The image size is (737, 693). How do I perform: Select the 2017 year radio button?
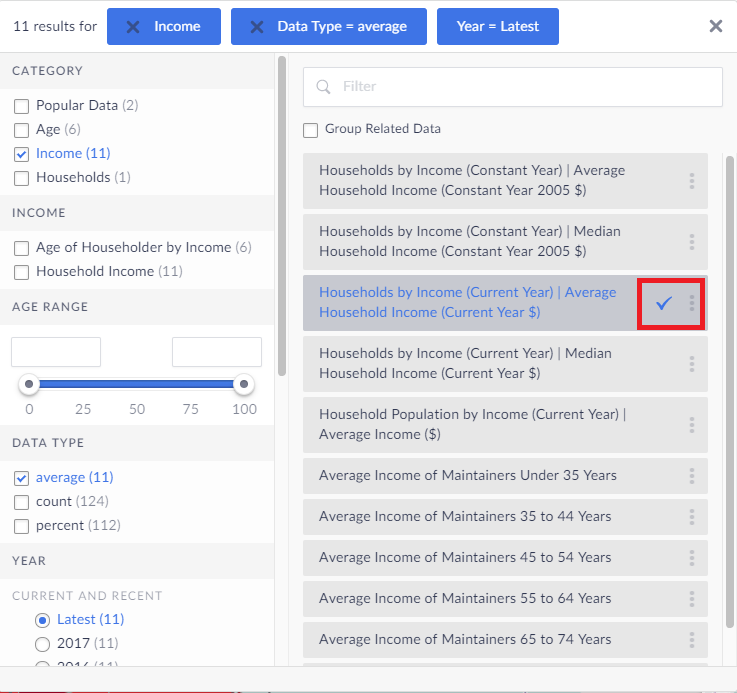coord(42,644)
